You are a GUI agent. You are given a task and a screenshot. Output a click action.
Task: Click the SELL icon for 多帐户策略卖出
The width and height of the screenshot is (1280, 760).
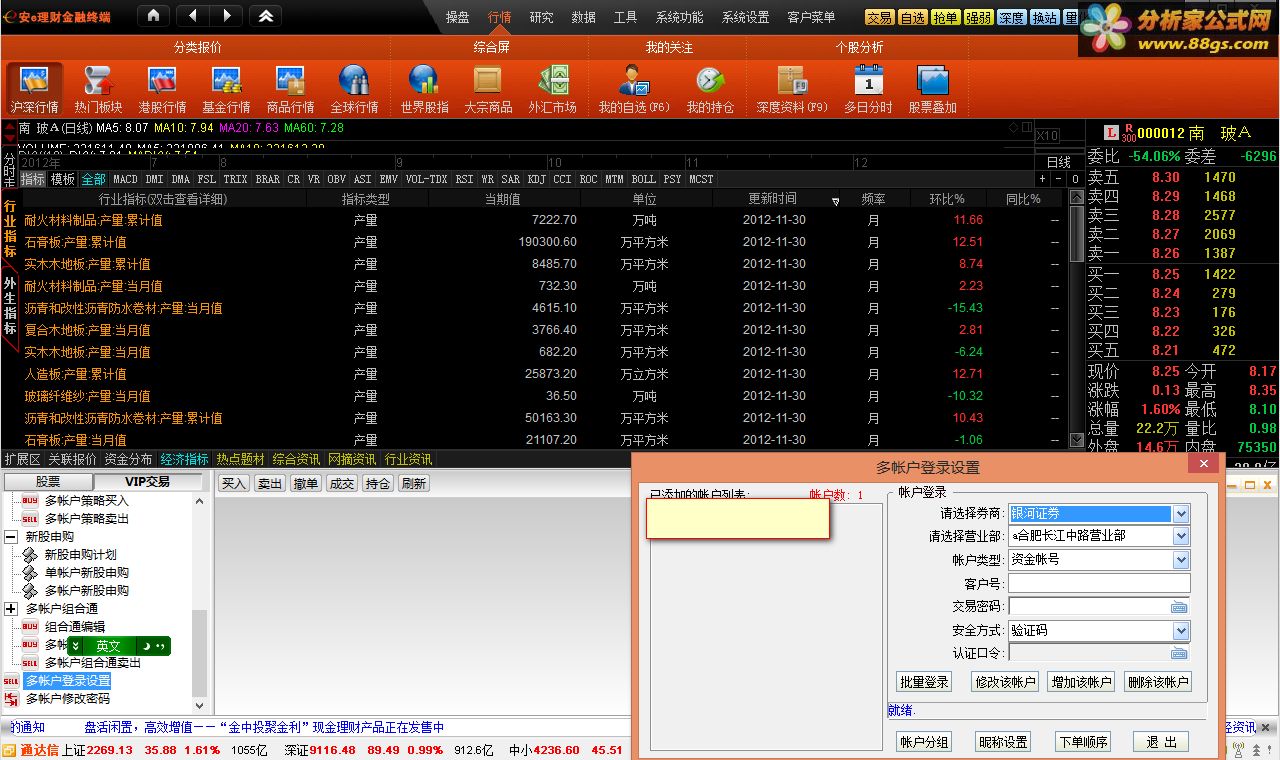click(x=30, y=518)
